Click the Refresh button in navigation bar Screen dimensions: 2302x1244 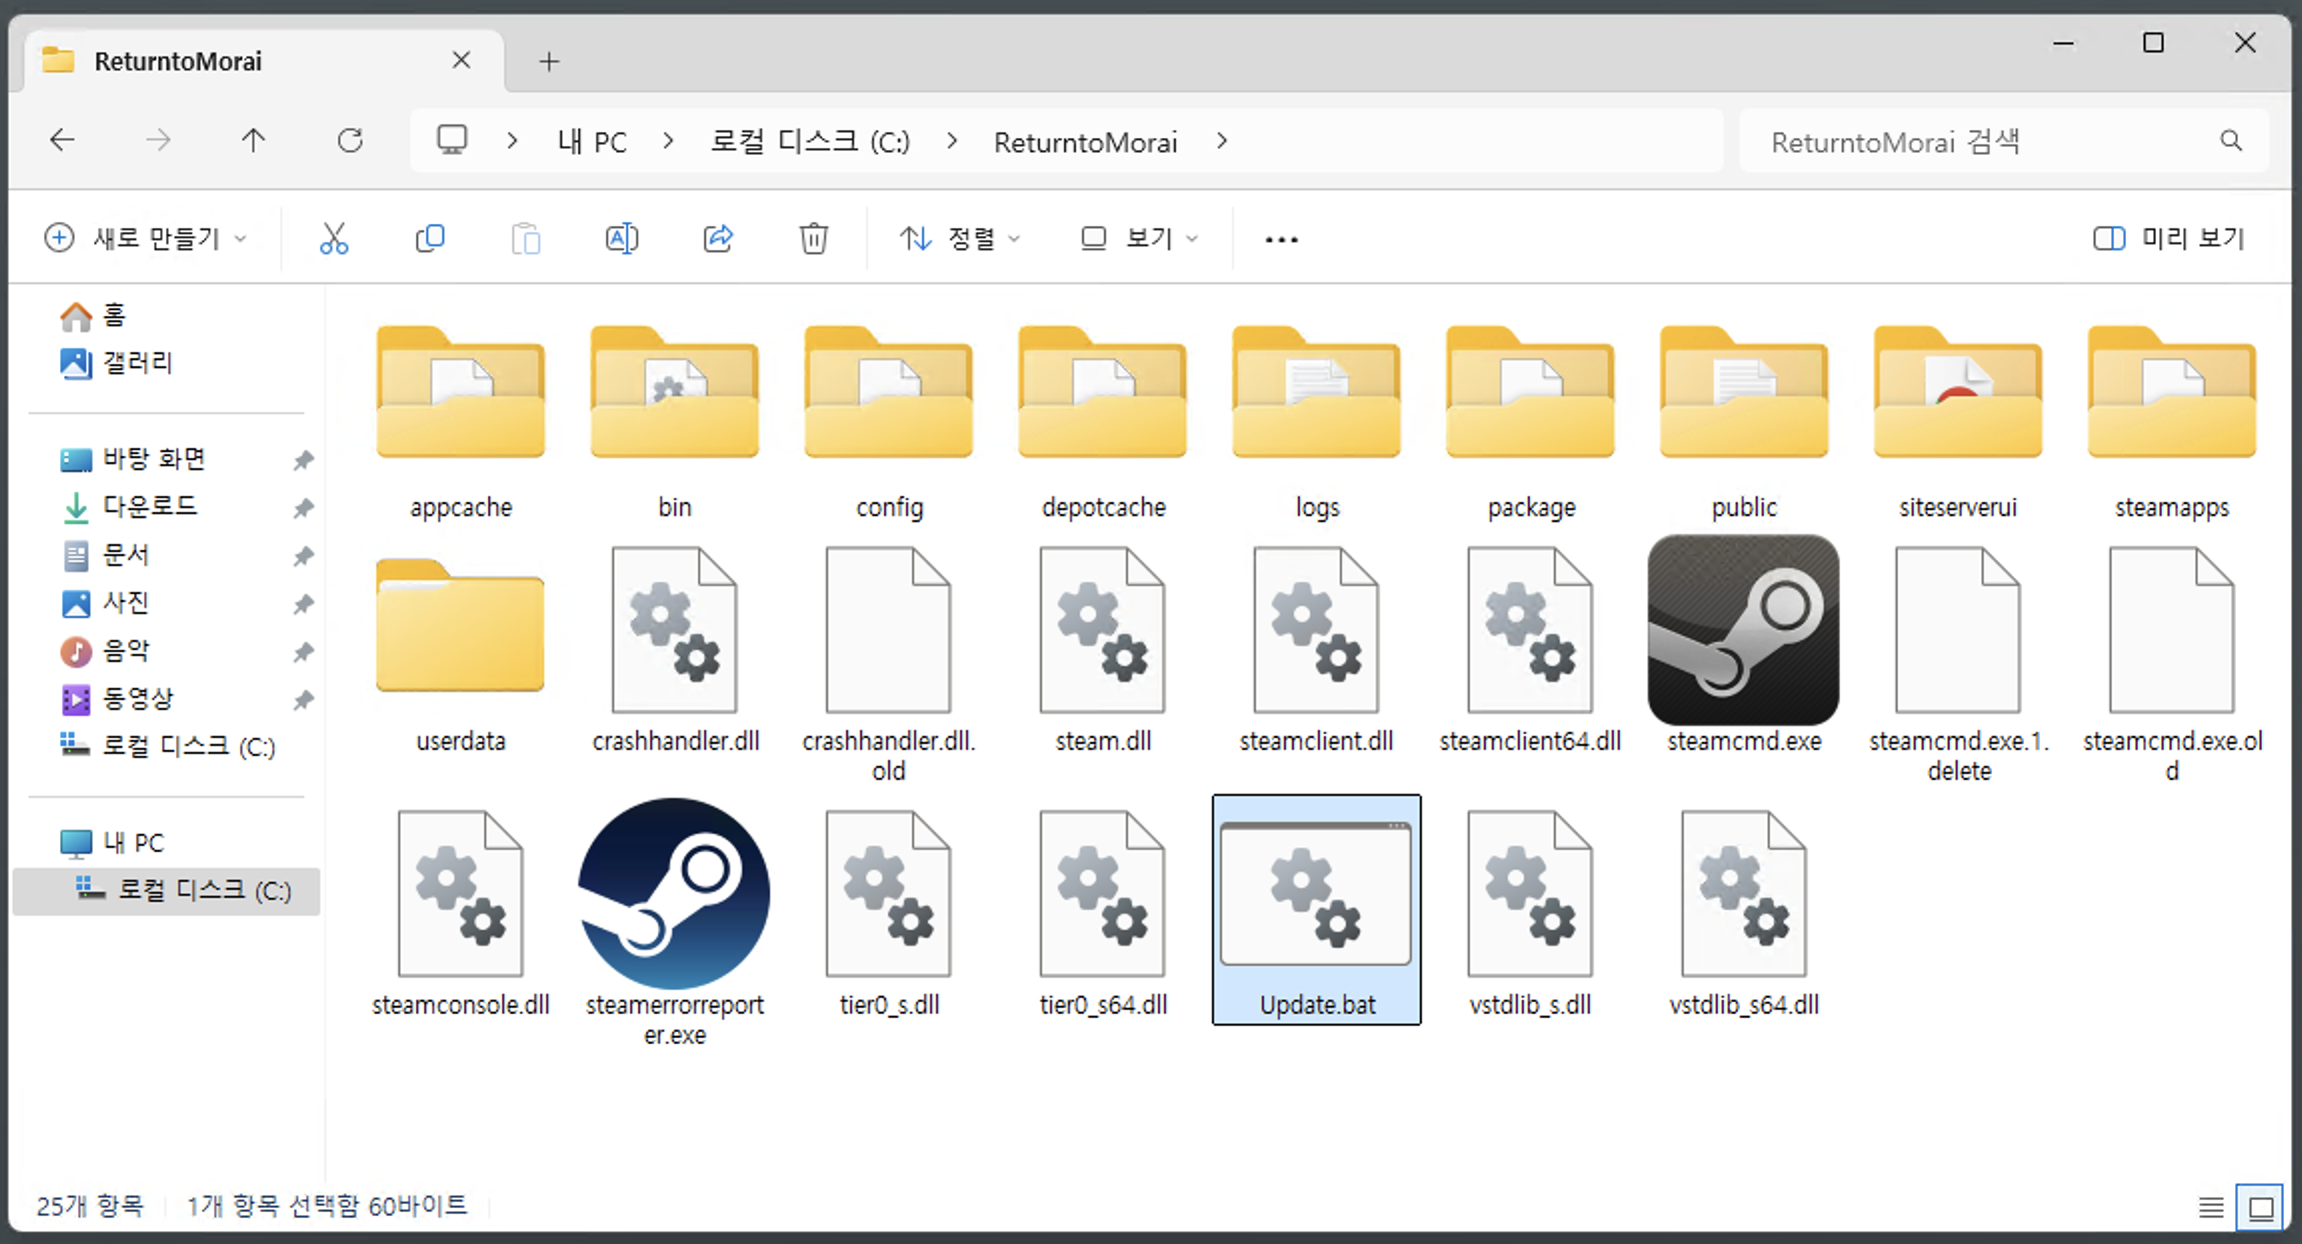[350, 141]
